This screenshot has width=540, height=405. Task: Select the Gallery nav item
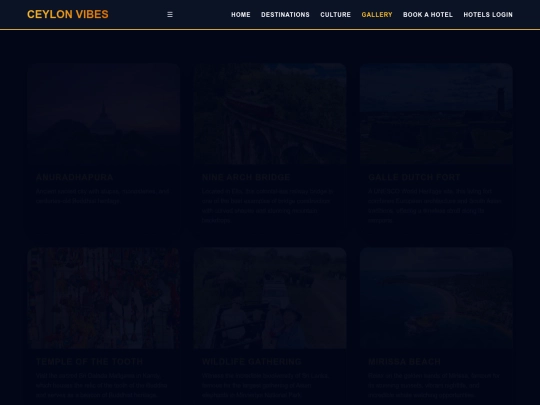point(377,15)
